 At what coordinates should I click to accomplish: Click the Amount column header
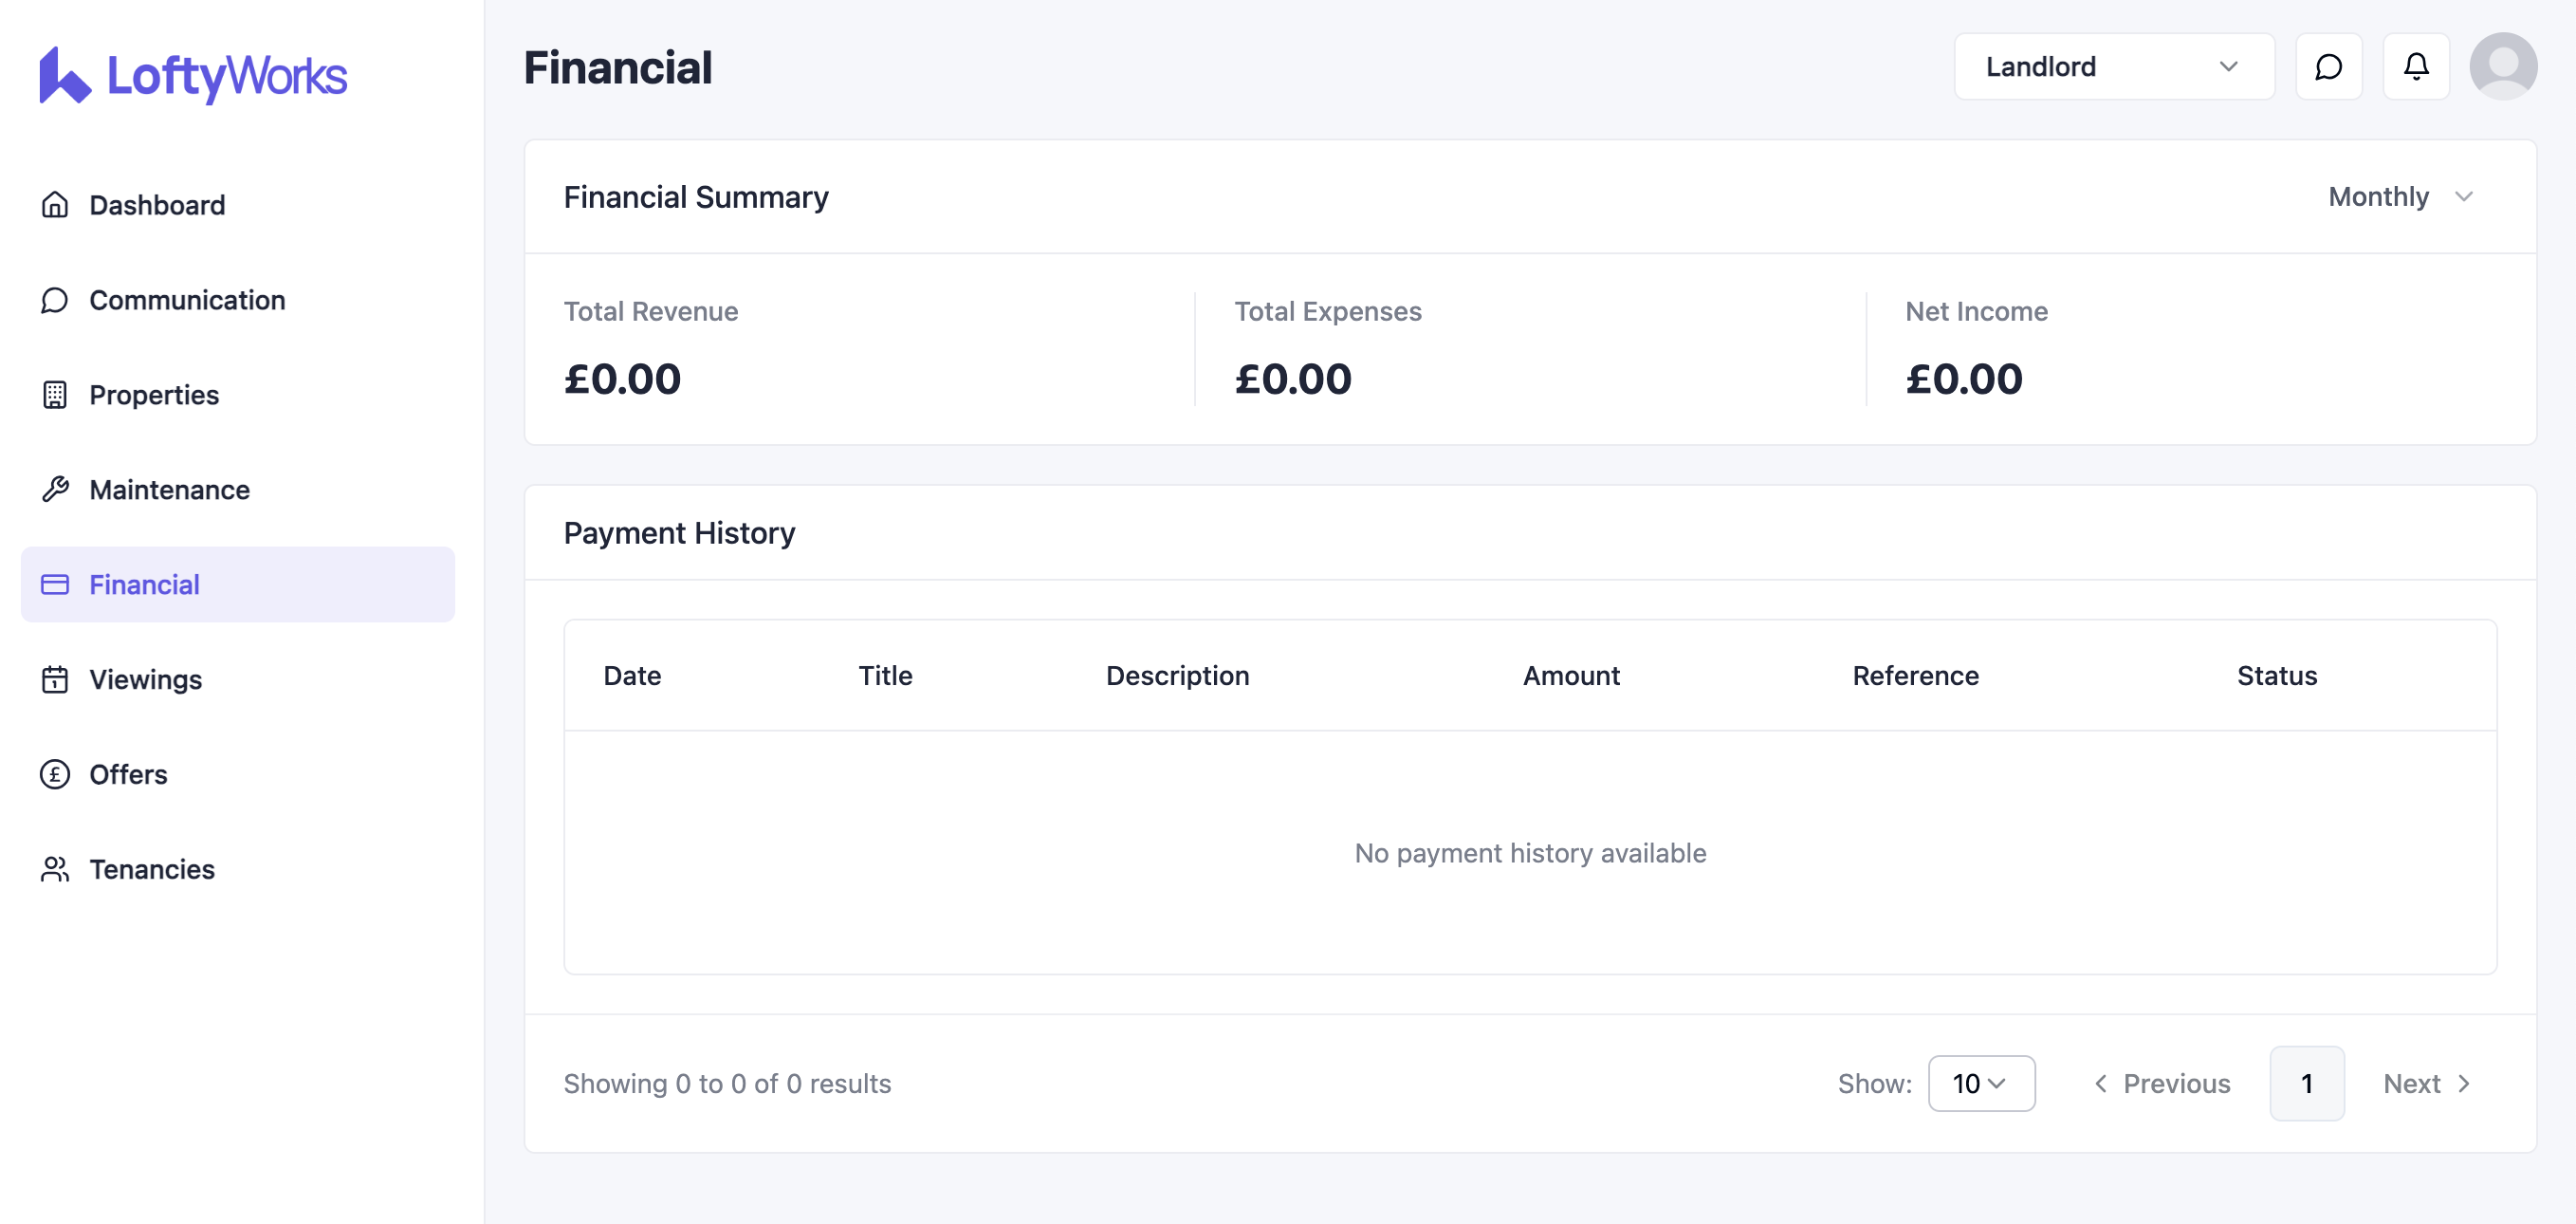coord(1570,676)
